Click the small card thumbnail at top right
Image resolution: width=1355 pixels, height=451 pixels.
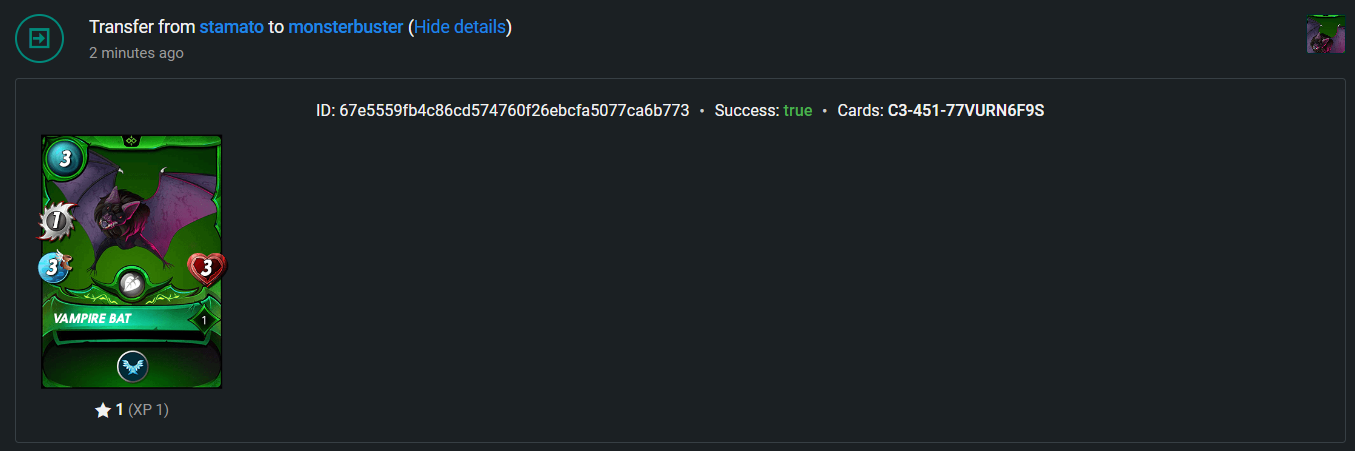coord(1325,34)
